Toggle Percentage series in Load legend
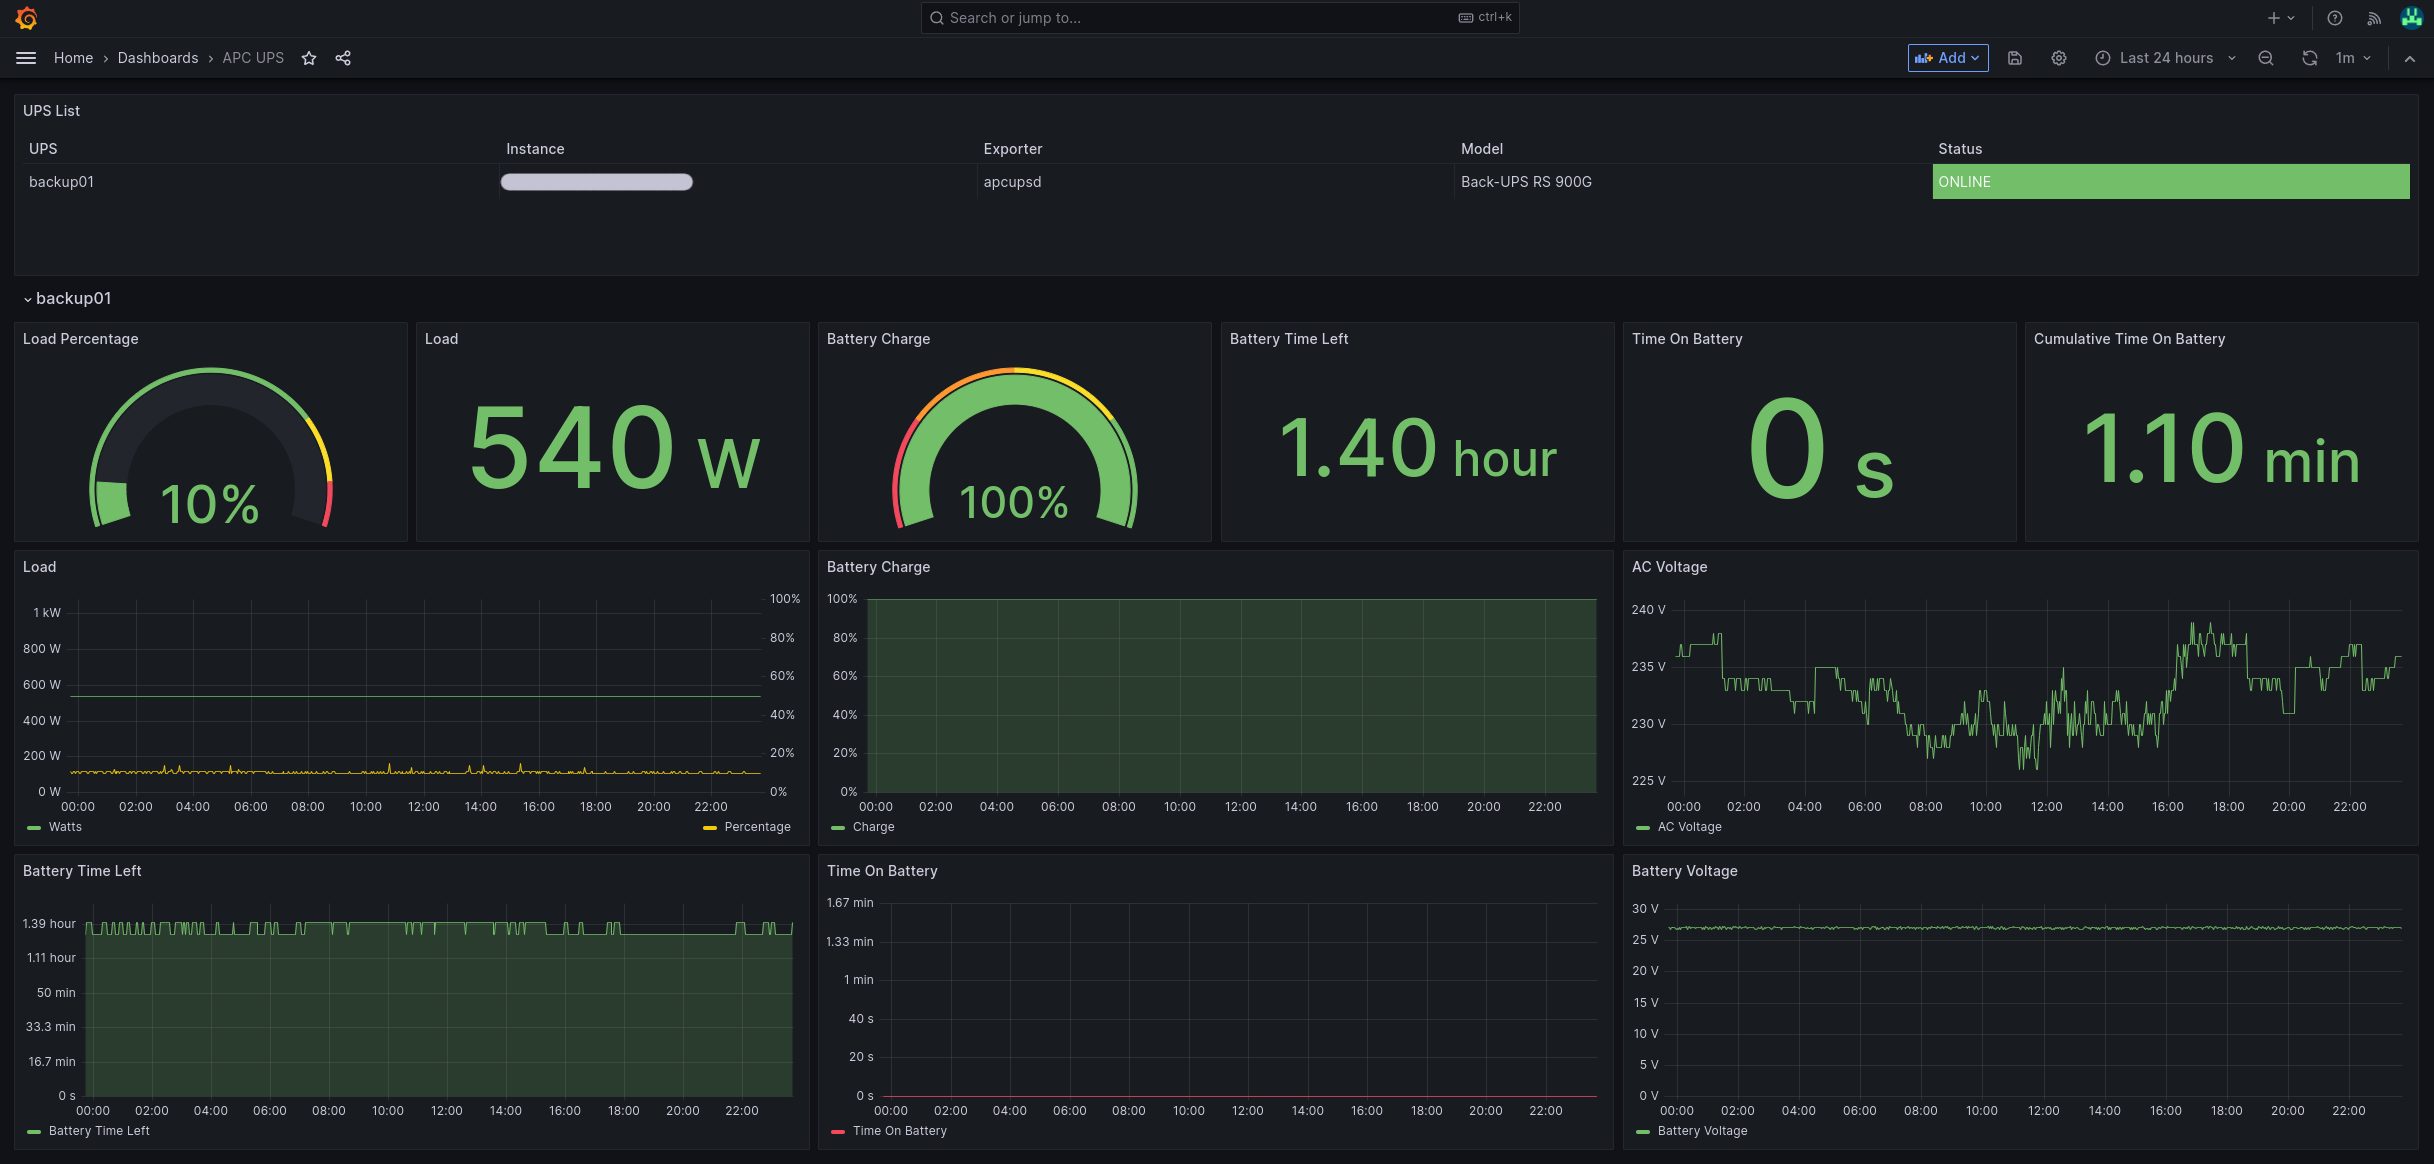2434x1164 pixels. [756, 827]
